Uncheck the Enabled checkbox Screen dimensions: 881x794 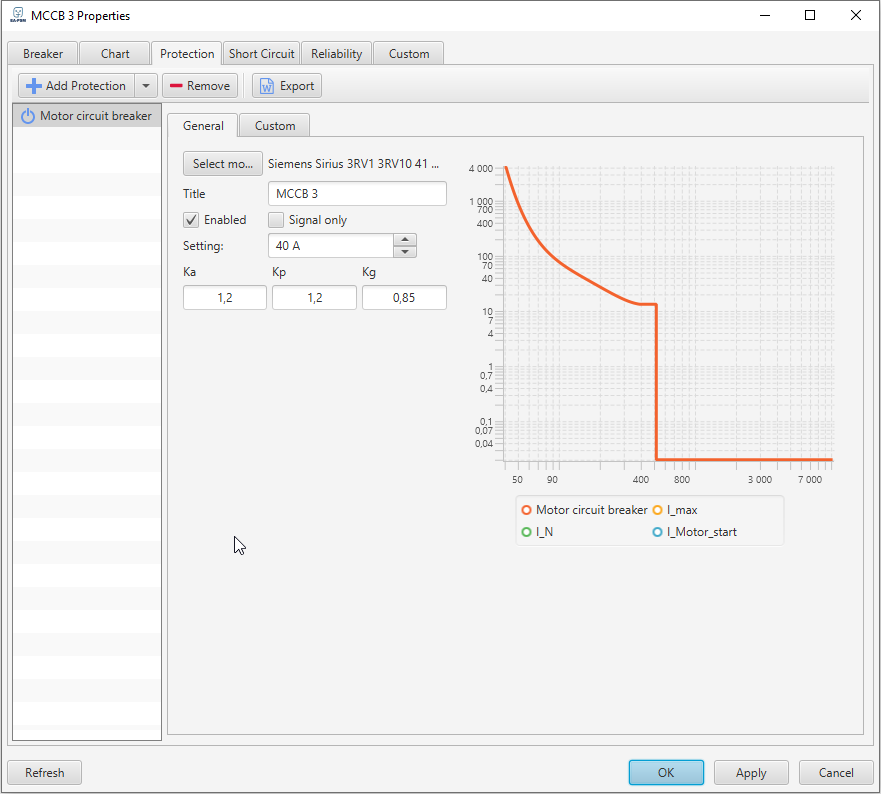click(191, 220)
